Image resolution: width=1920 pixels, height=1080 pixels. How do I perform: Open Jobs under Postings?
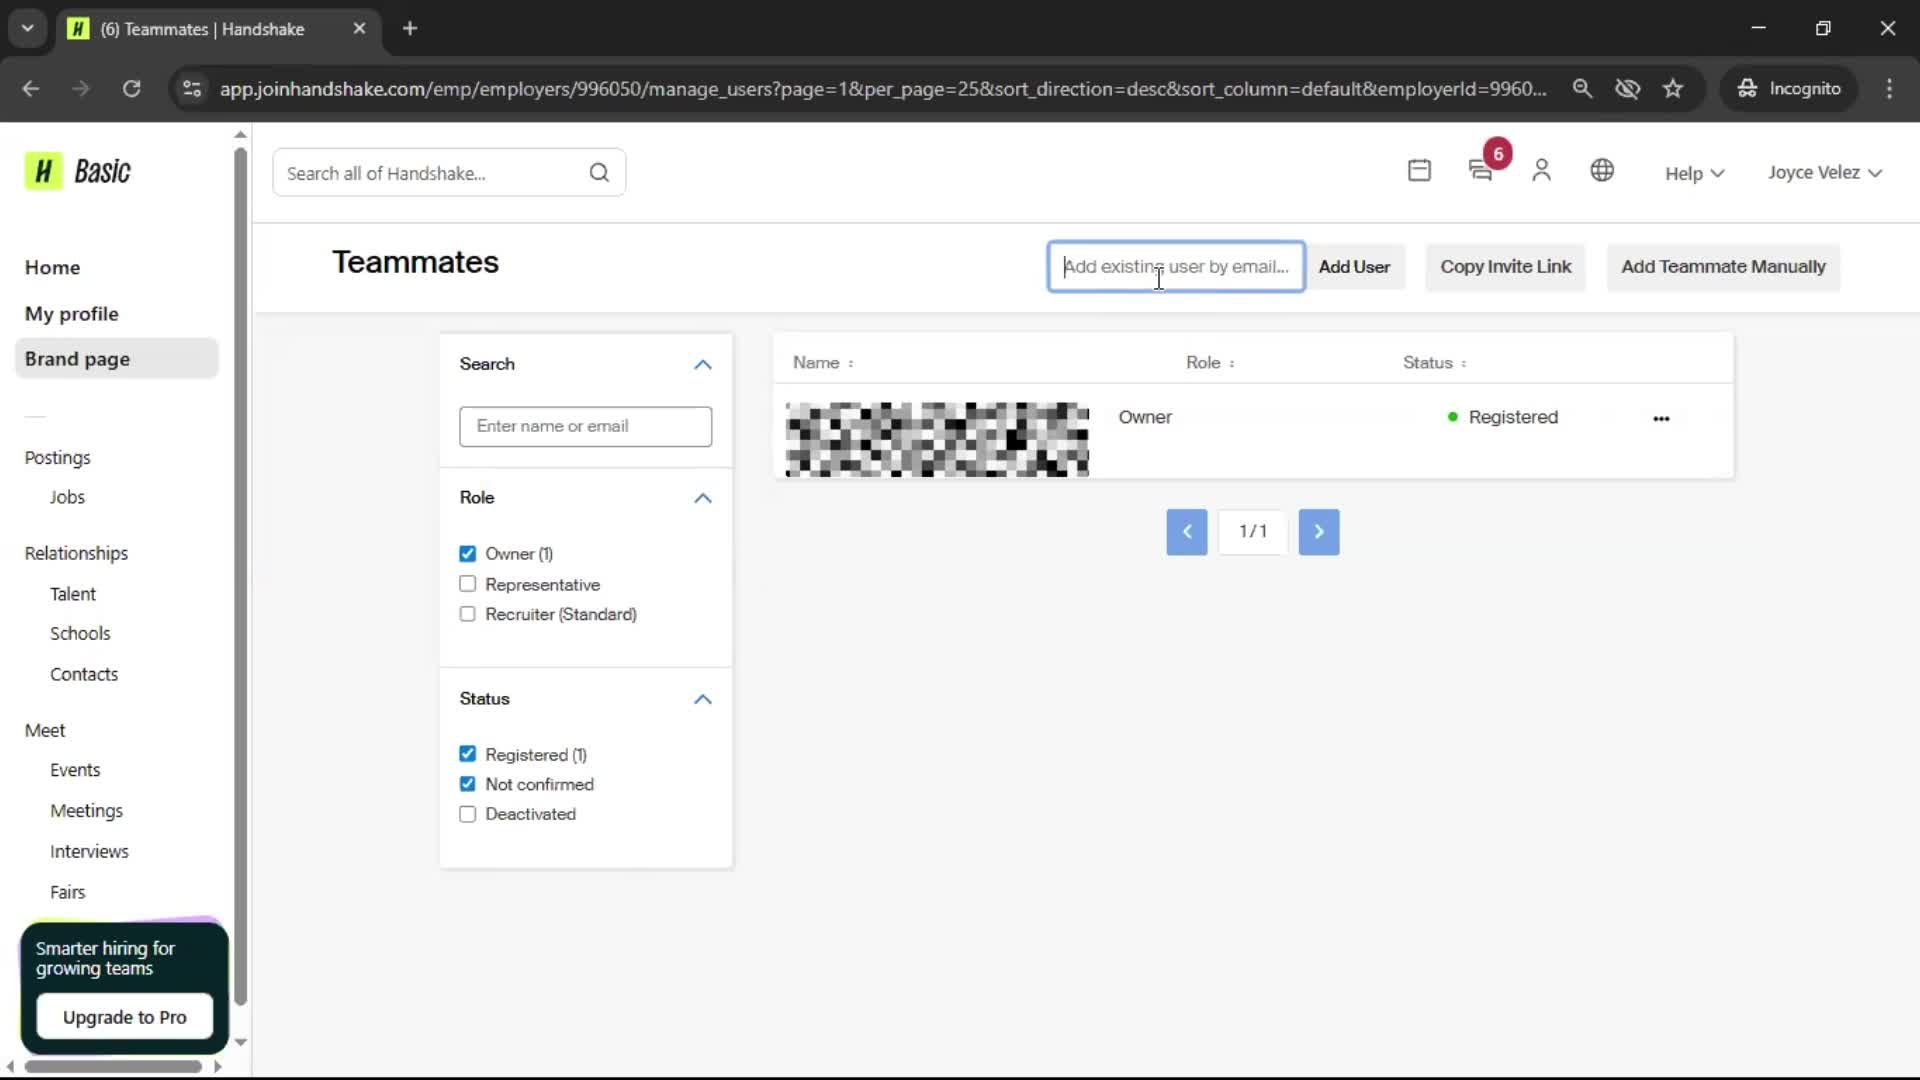click(x=67, y=497)
